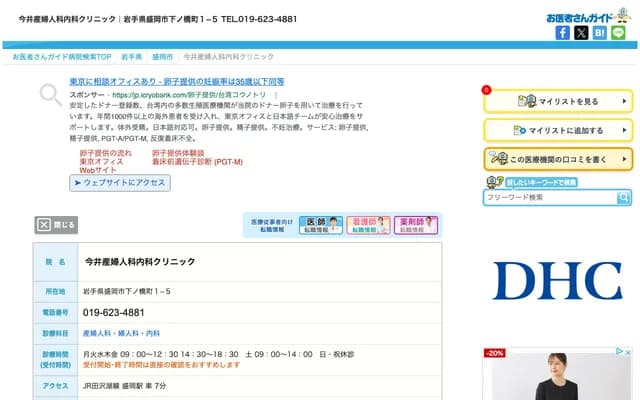Go to お医者さんガイド病院検索TOP breadcrumb
Screen dimensions: 640x400
(62, 57)
